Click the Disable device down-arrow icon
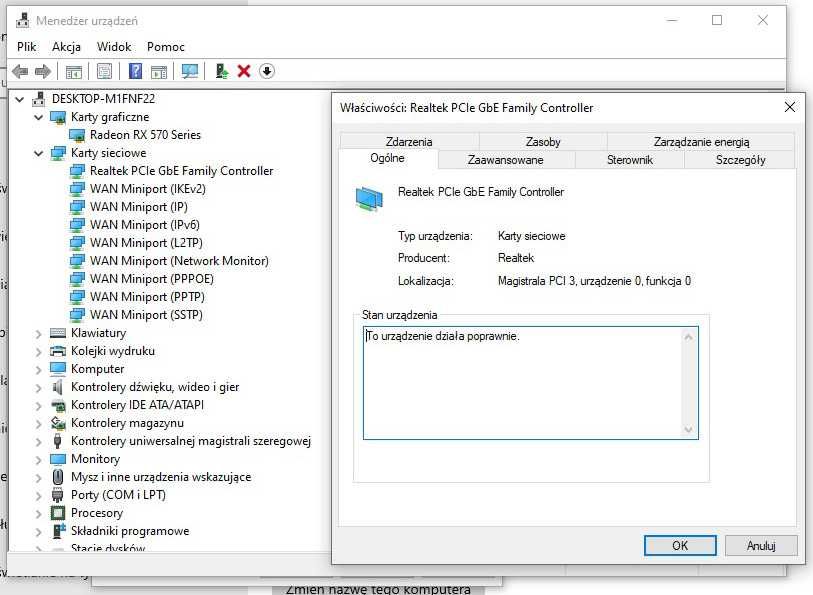Screen dimensions: 813x595 click(267, 71)
